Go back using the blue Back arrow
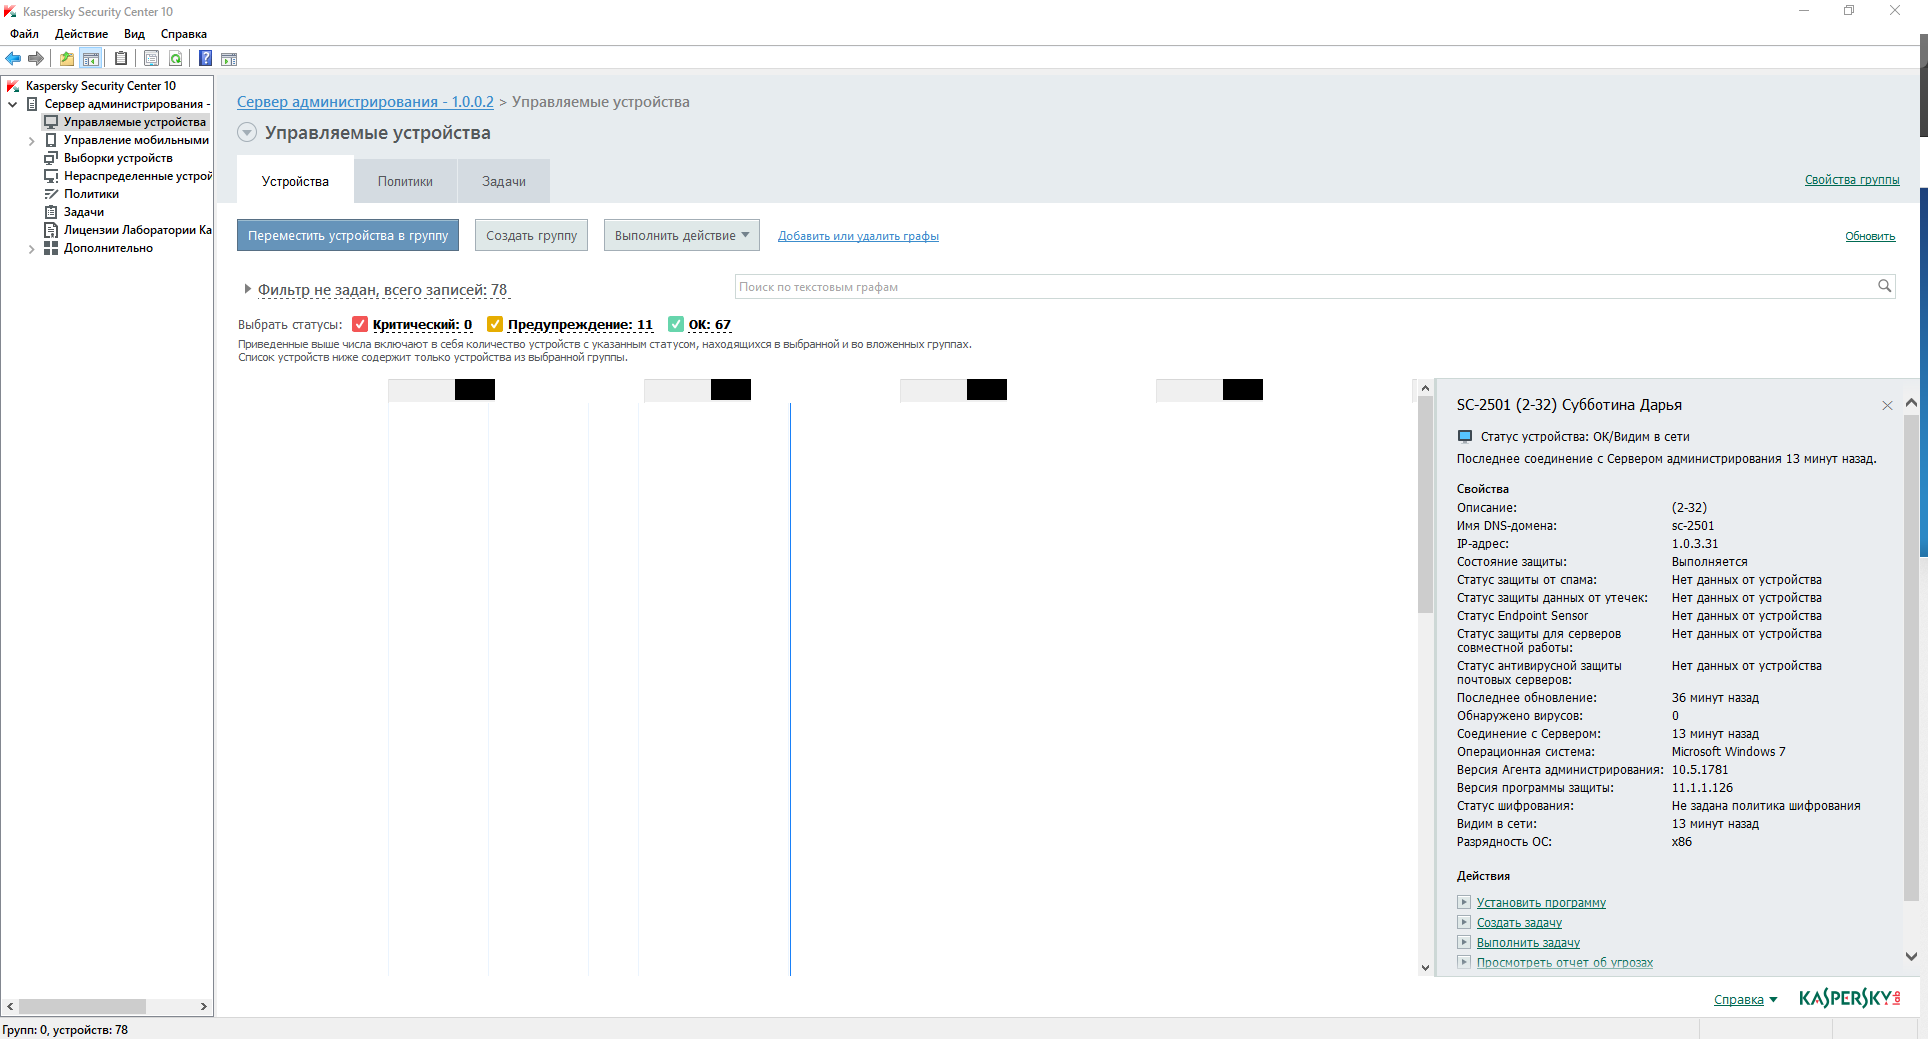 pos(13,58)
